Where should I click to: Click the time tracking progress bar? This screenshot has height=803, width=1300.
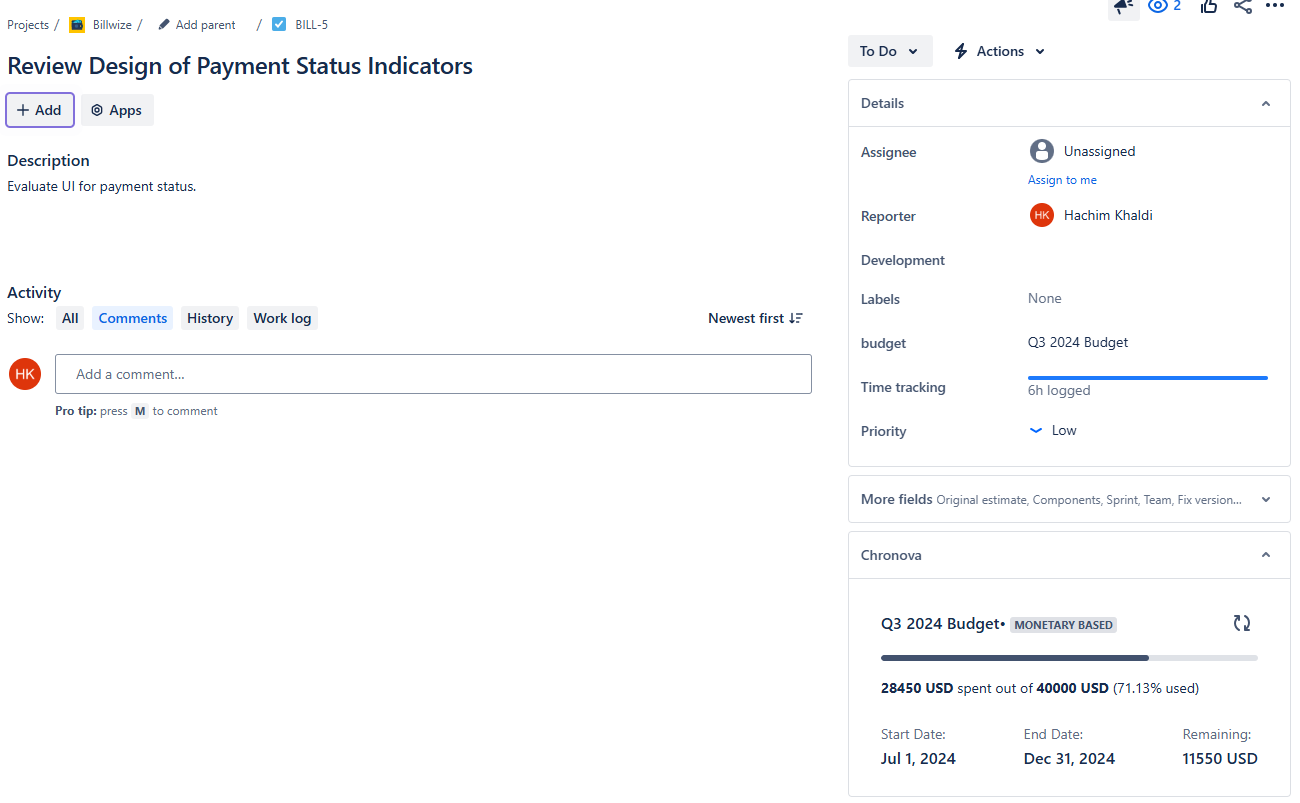(x=1147, y=378)
